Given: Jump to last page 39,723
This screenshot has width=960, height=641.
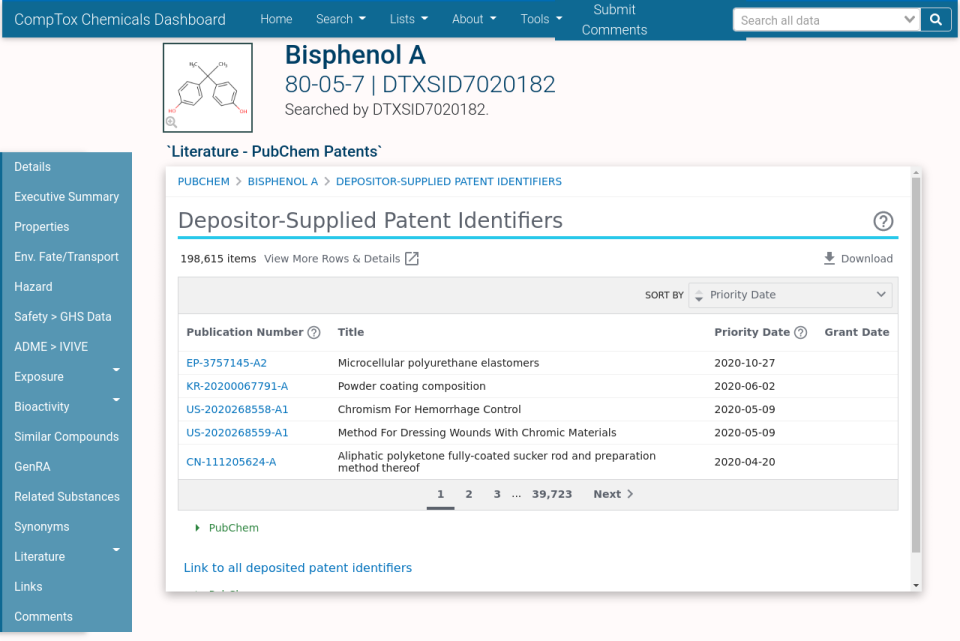Looking at the screenshot, I should pyautogui.click(x=552, y=494).
